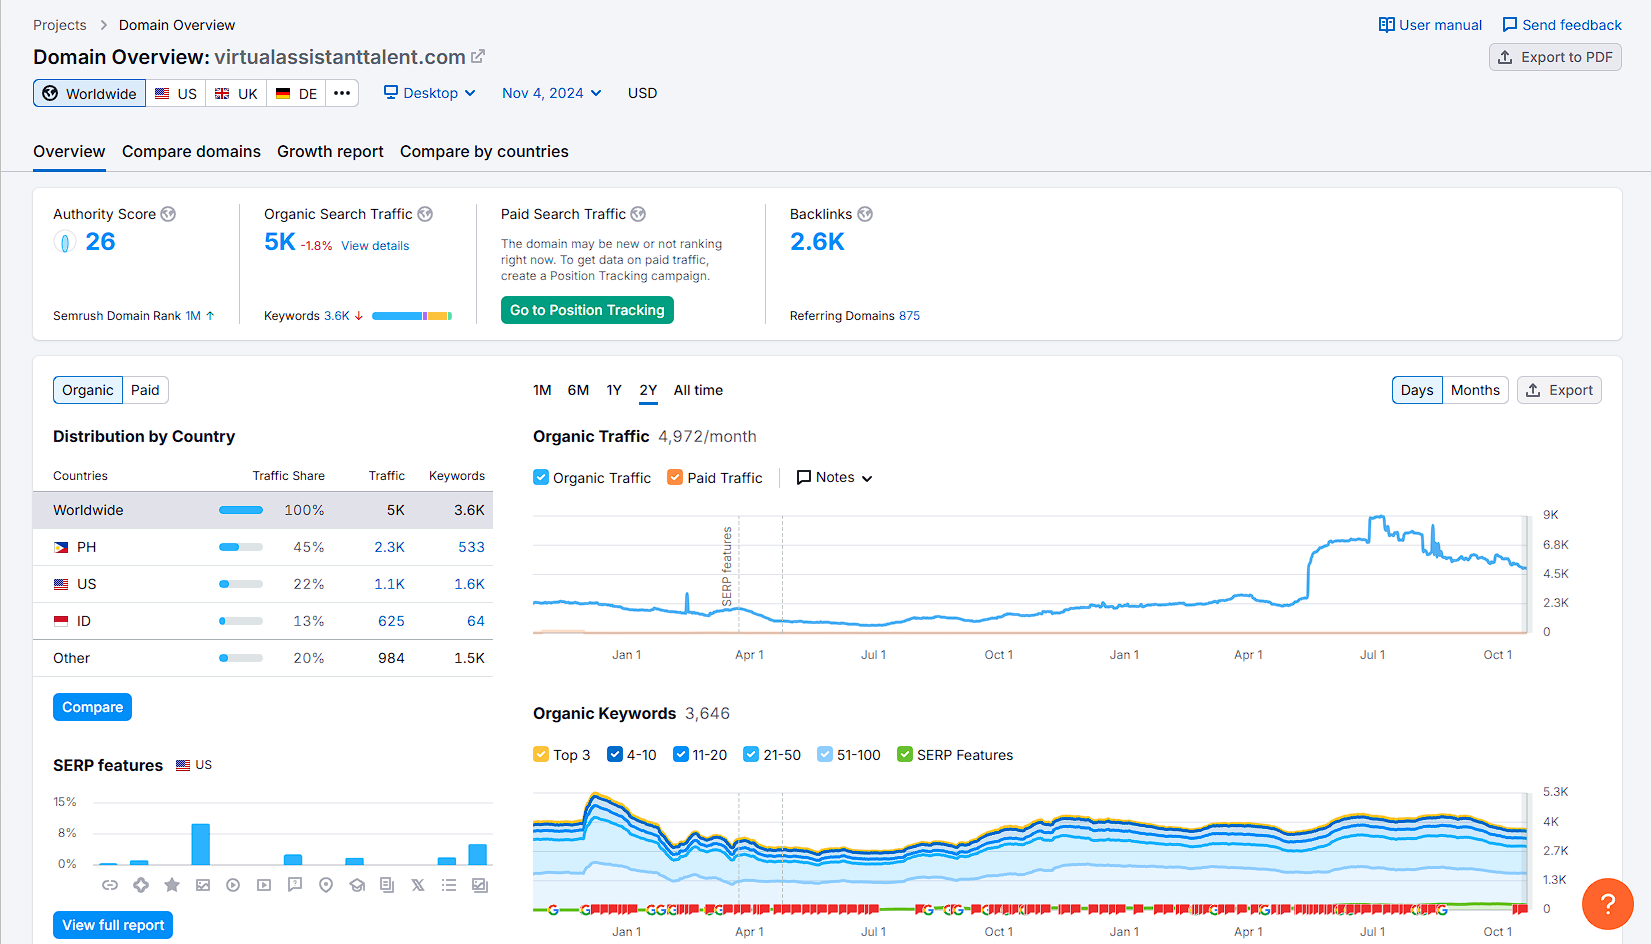Open the external link icon beside domain name
Screen dimensions: 1651x944
(x=478, y=57)
